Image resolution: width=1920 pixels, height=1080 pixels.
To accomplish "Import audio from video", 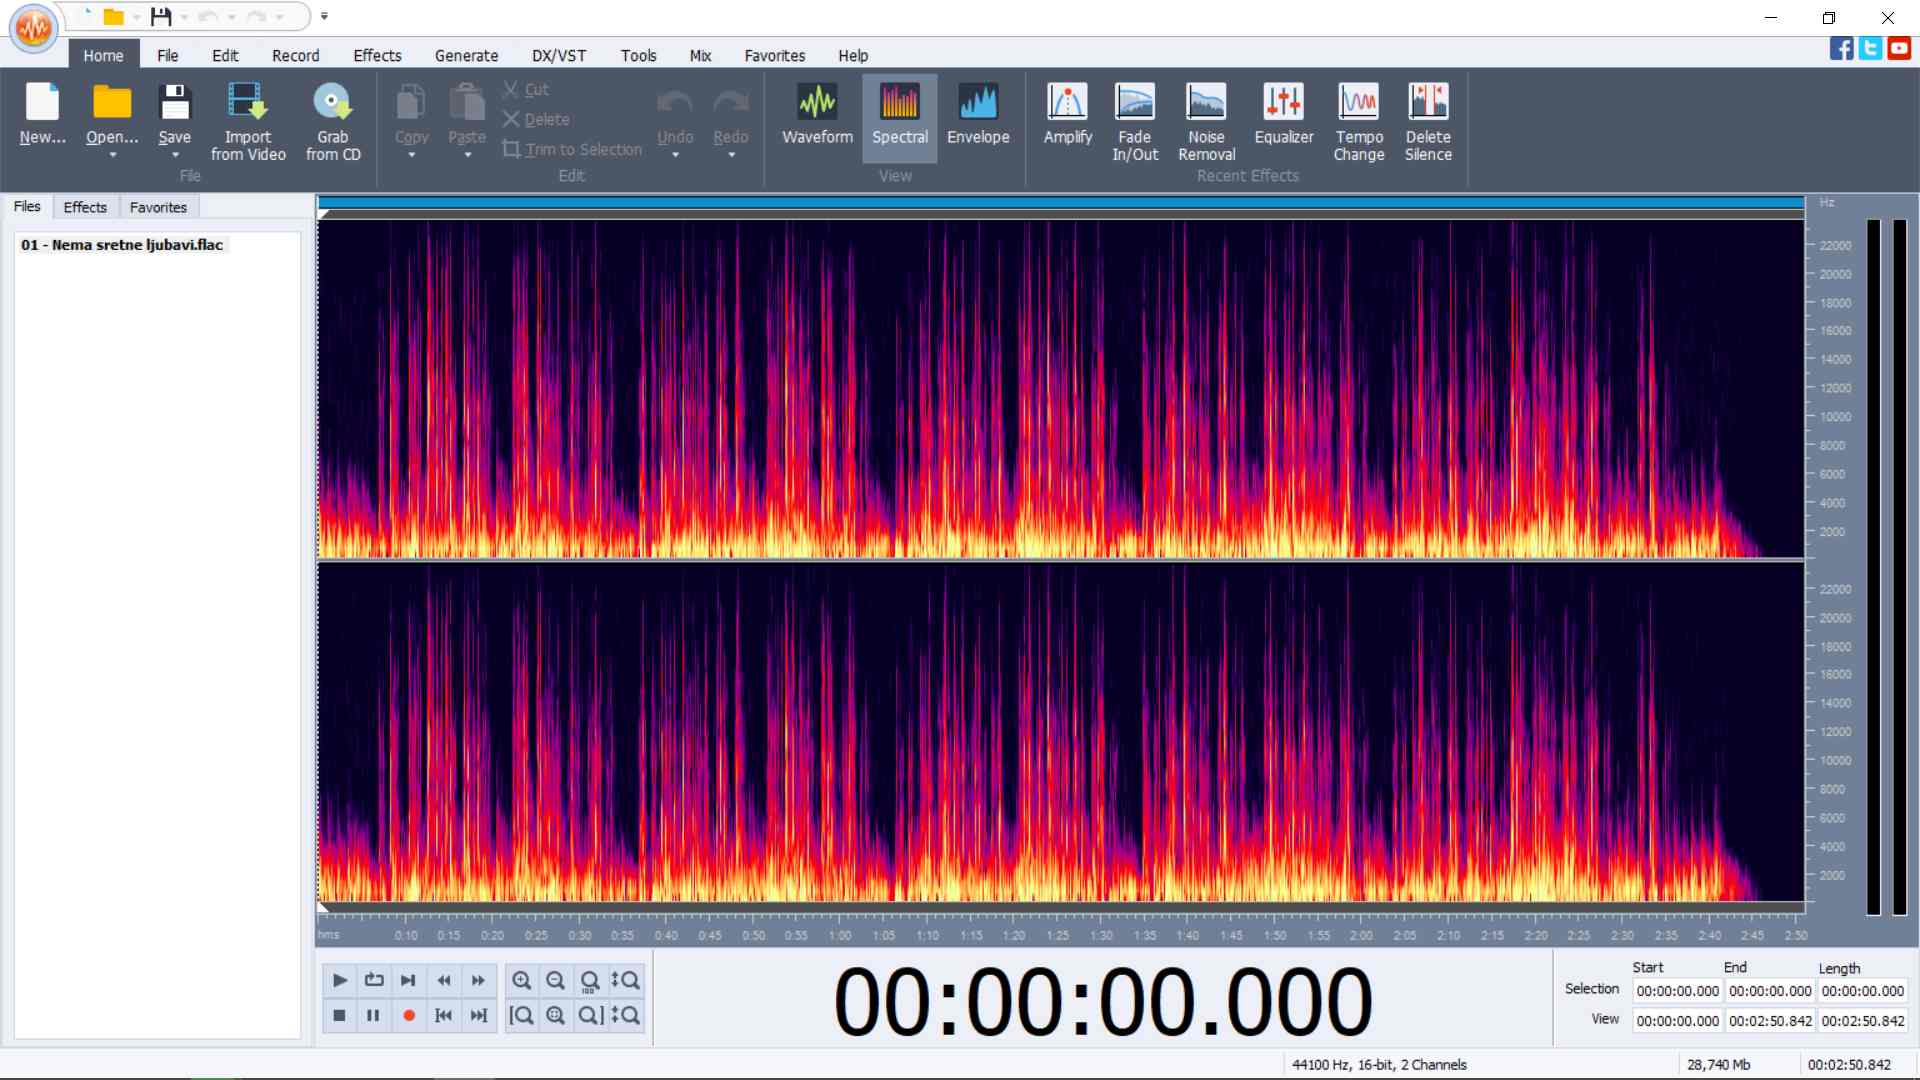I will click(247, 120).
